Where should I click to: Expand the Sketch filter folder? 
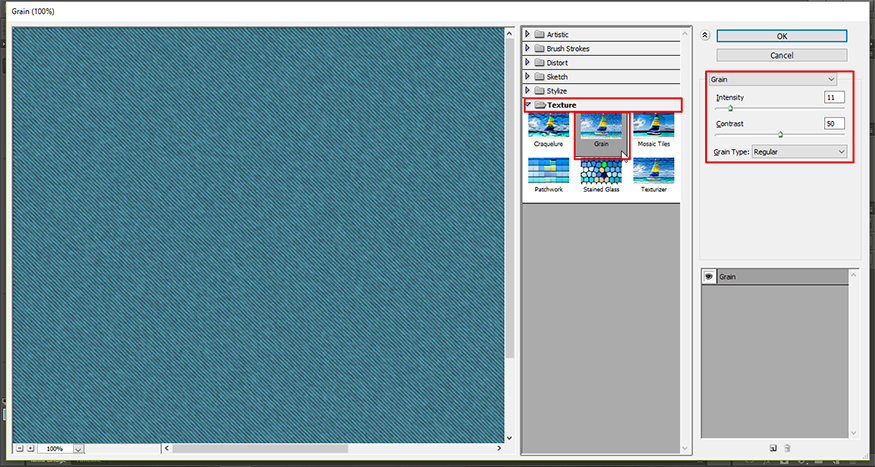[528, 76]
